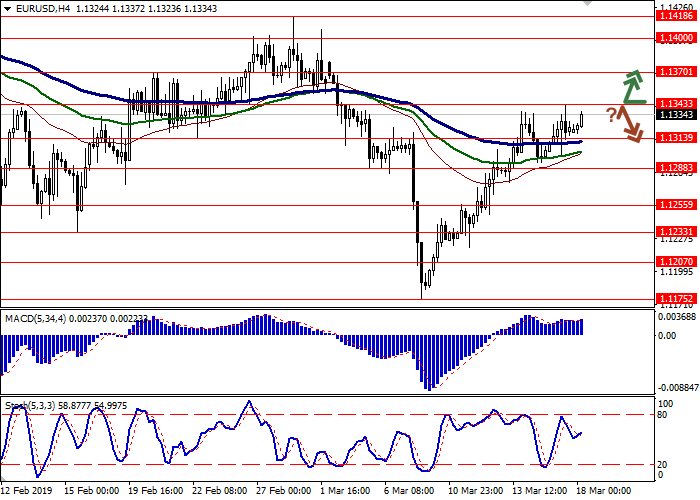Image resolution: width=700 pixels, height=500 pixels.
Task: Click the 1.12559 red price label
Action: pos(675,205)
